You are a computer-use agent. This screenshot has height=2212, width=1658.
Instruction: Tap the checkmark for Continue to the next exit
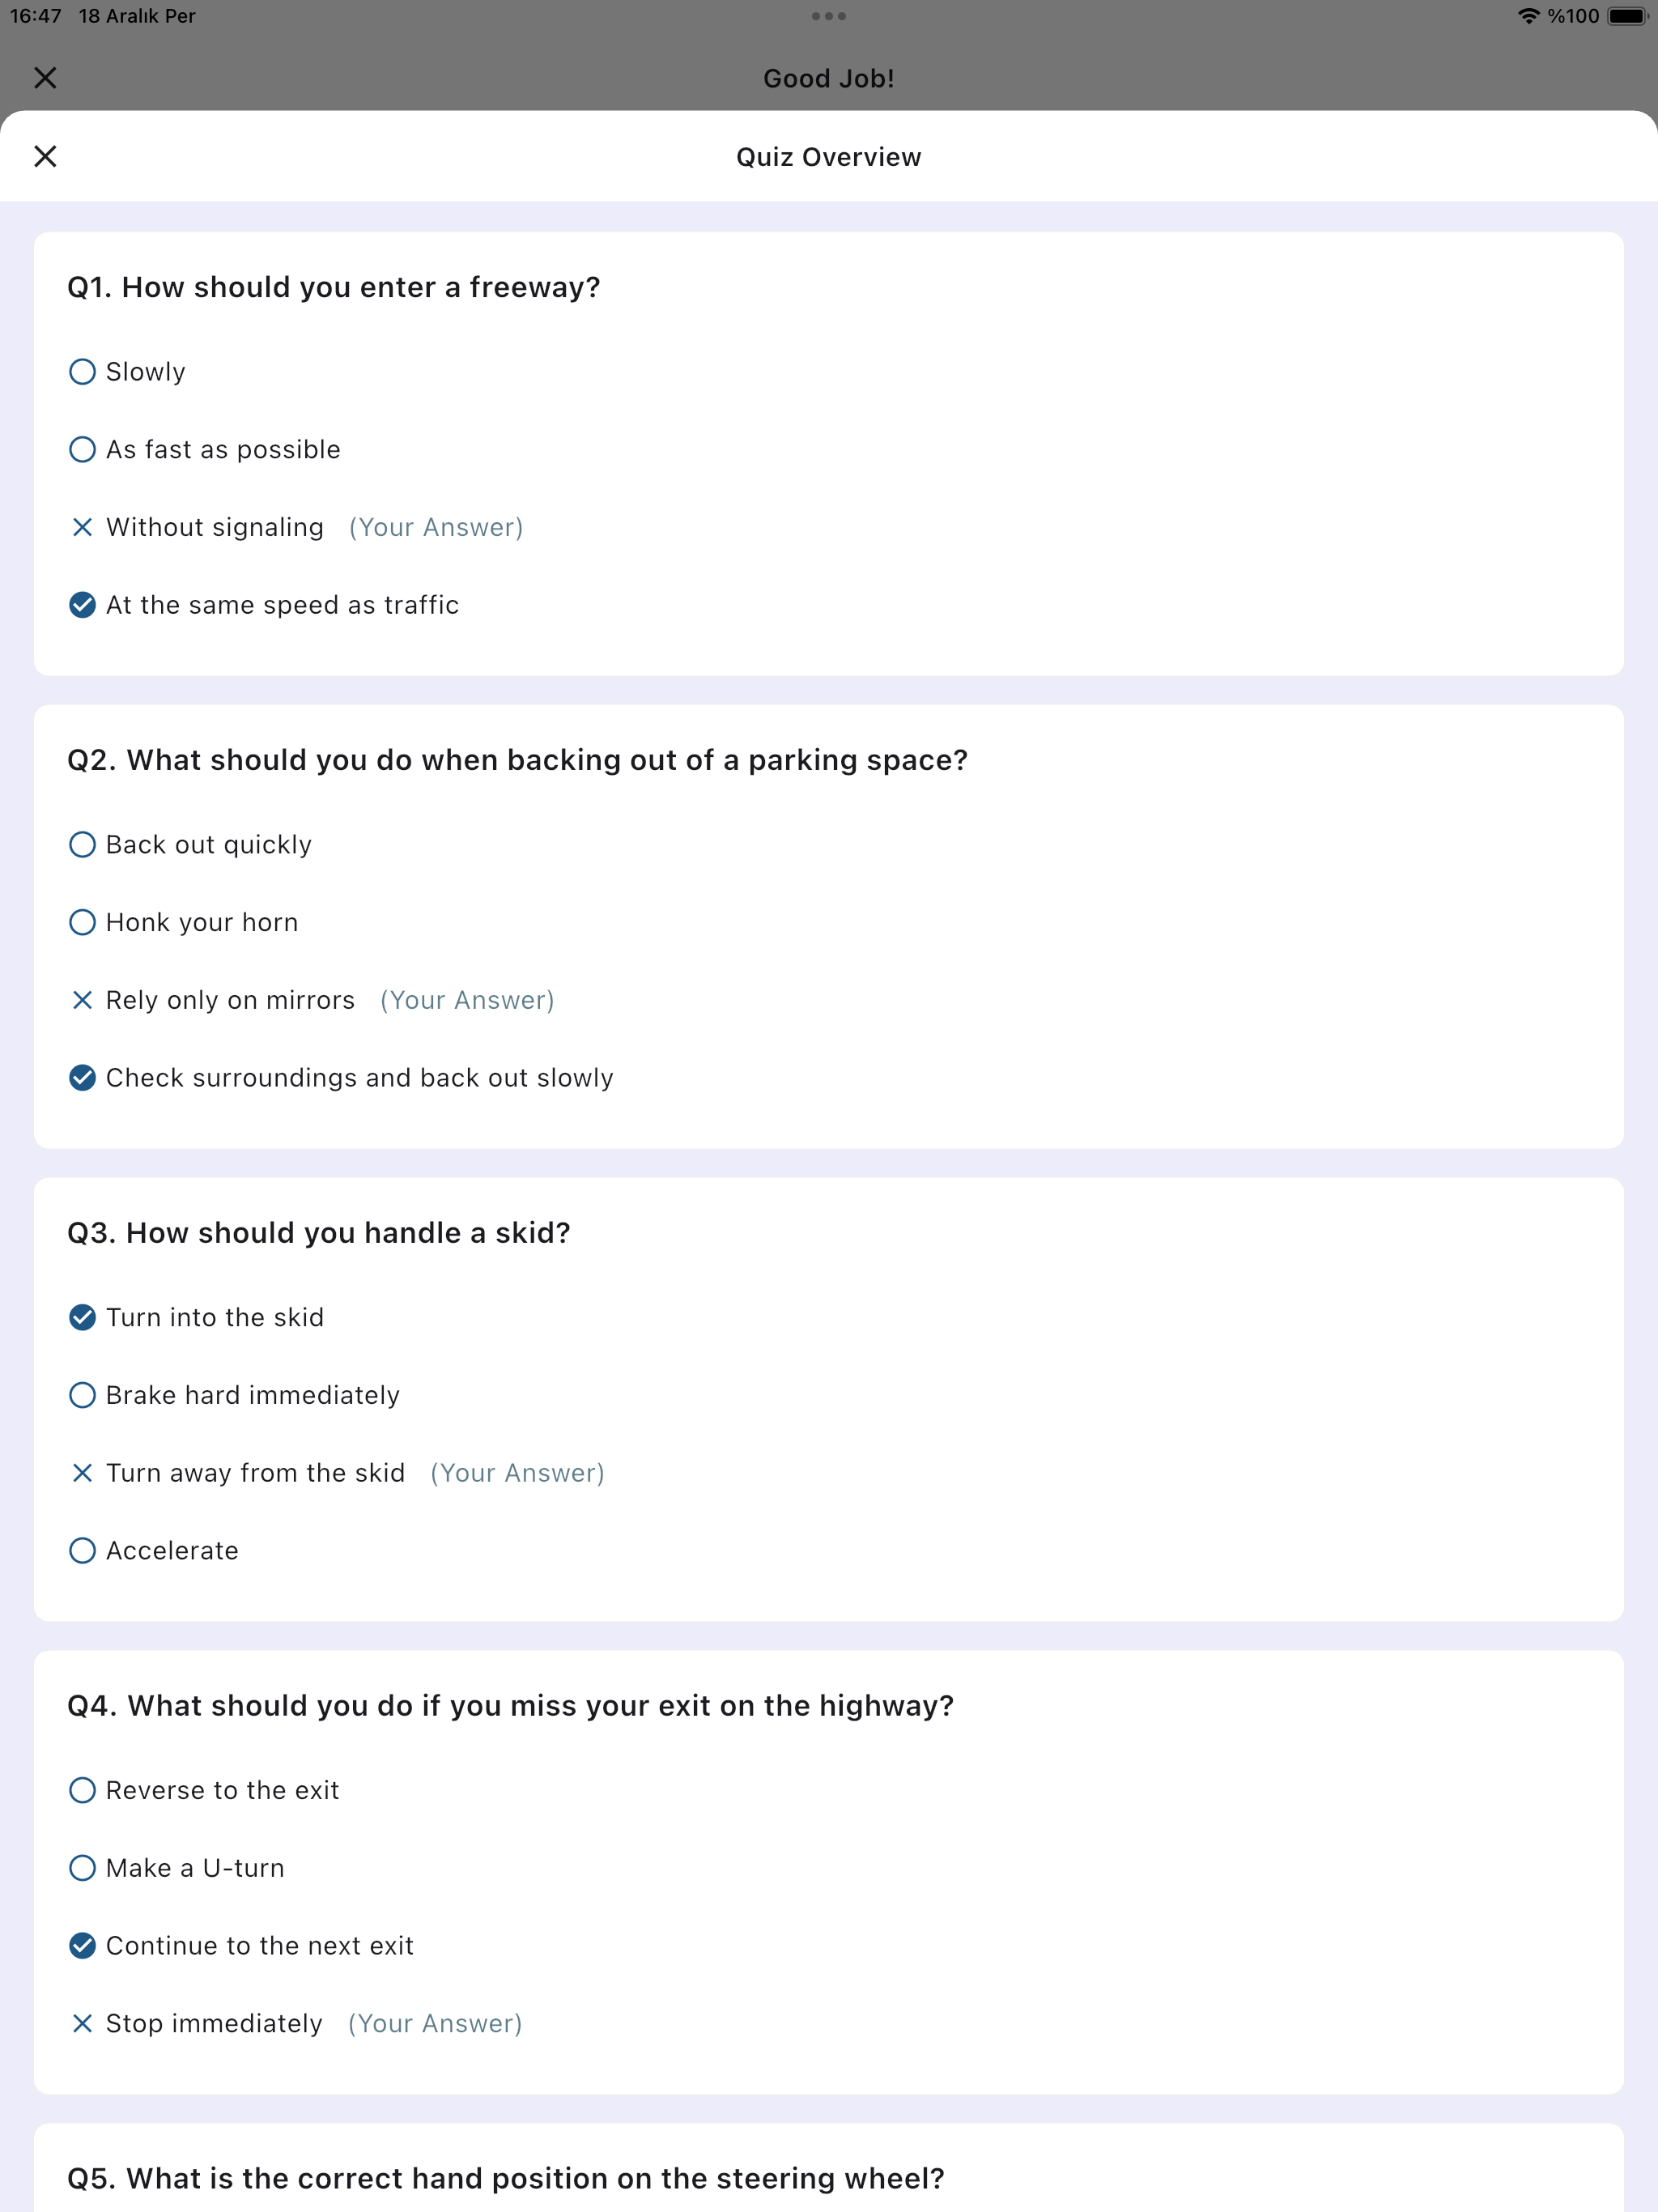coord(82,1945)
